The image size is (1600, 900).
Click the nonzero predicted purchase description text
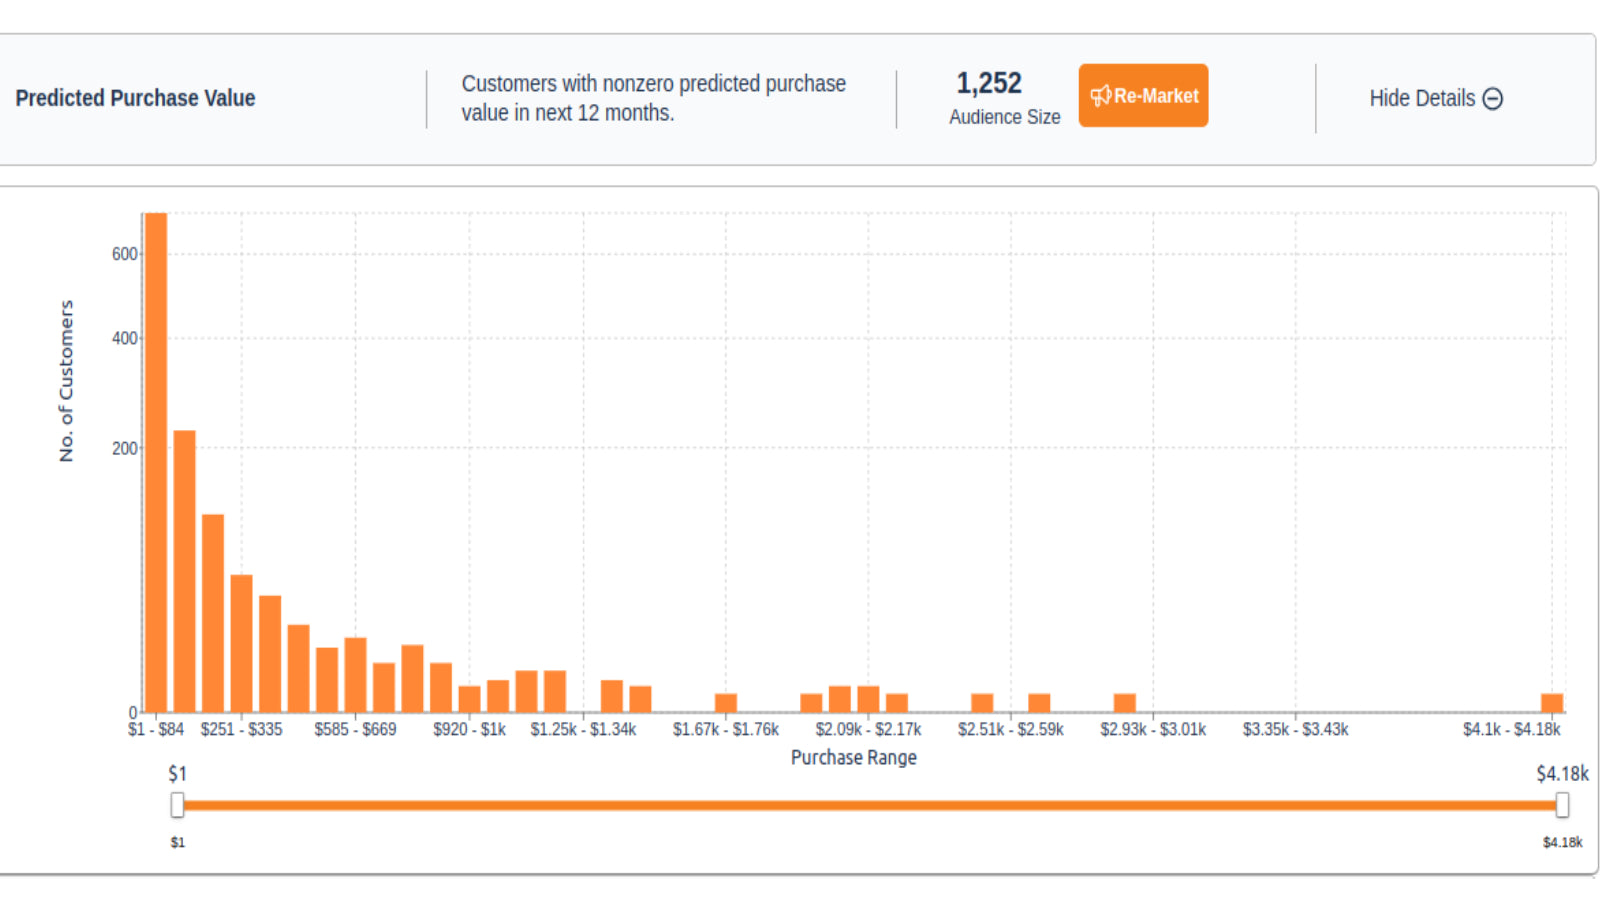pyautogui.click(x=653, y=98)
